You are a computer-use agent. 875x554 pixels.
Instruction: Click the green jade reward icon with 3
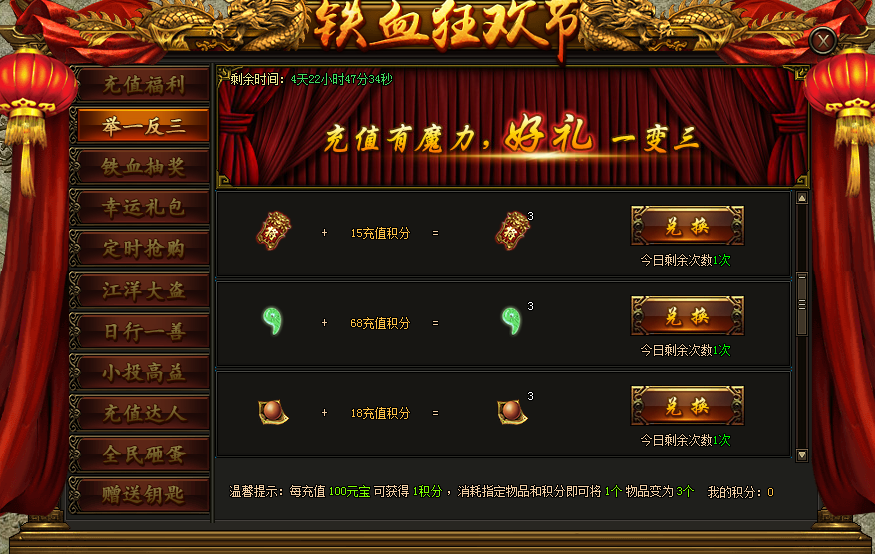point(511,321)
